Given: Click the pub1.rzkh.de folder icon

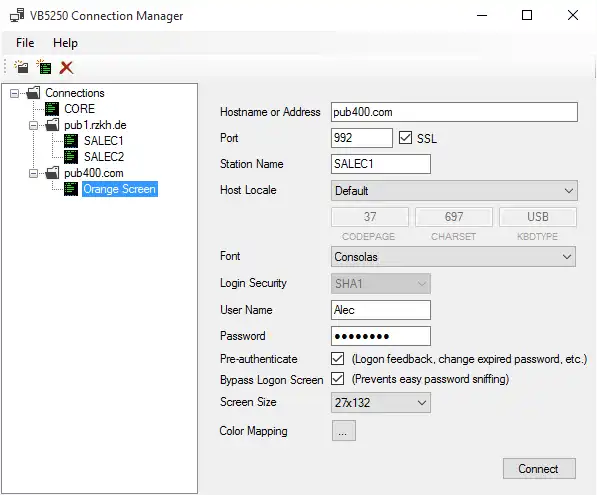Looking at the screenshot, I should coord(52,125).
